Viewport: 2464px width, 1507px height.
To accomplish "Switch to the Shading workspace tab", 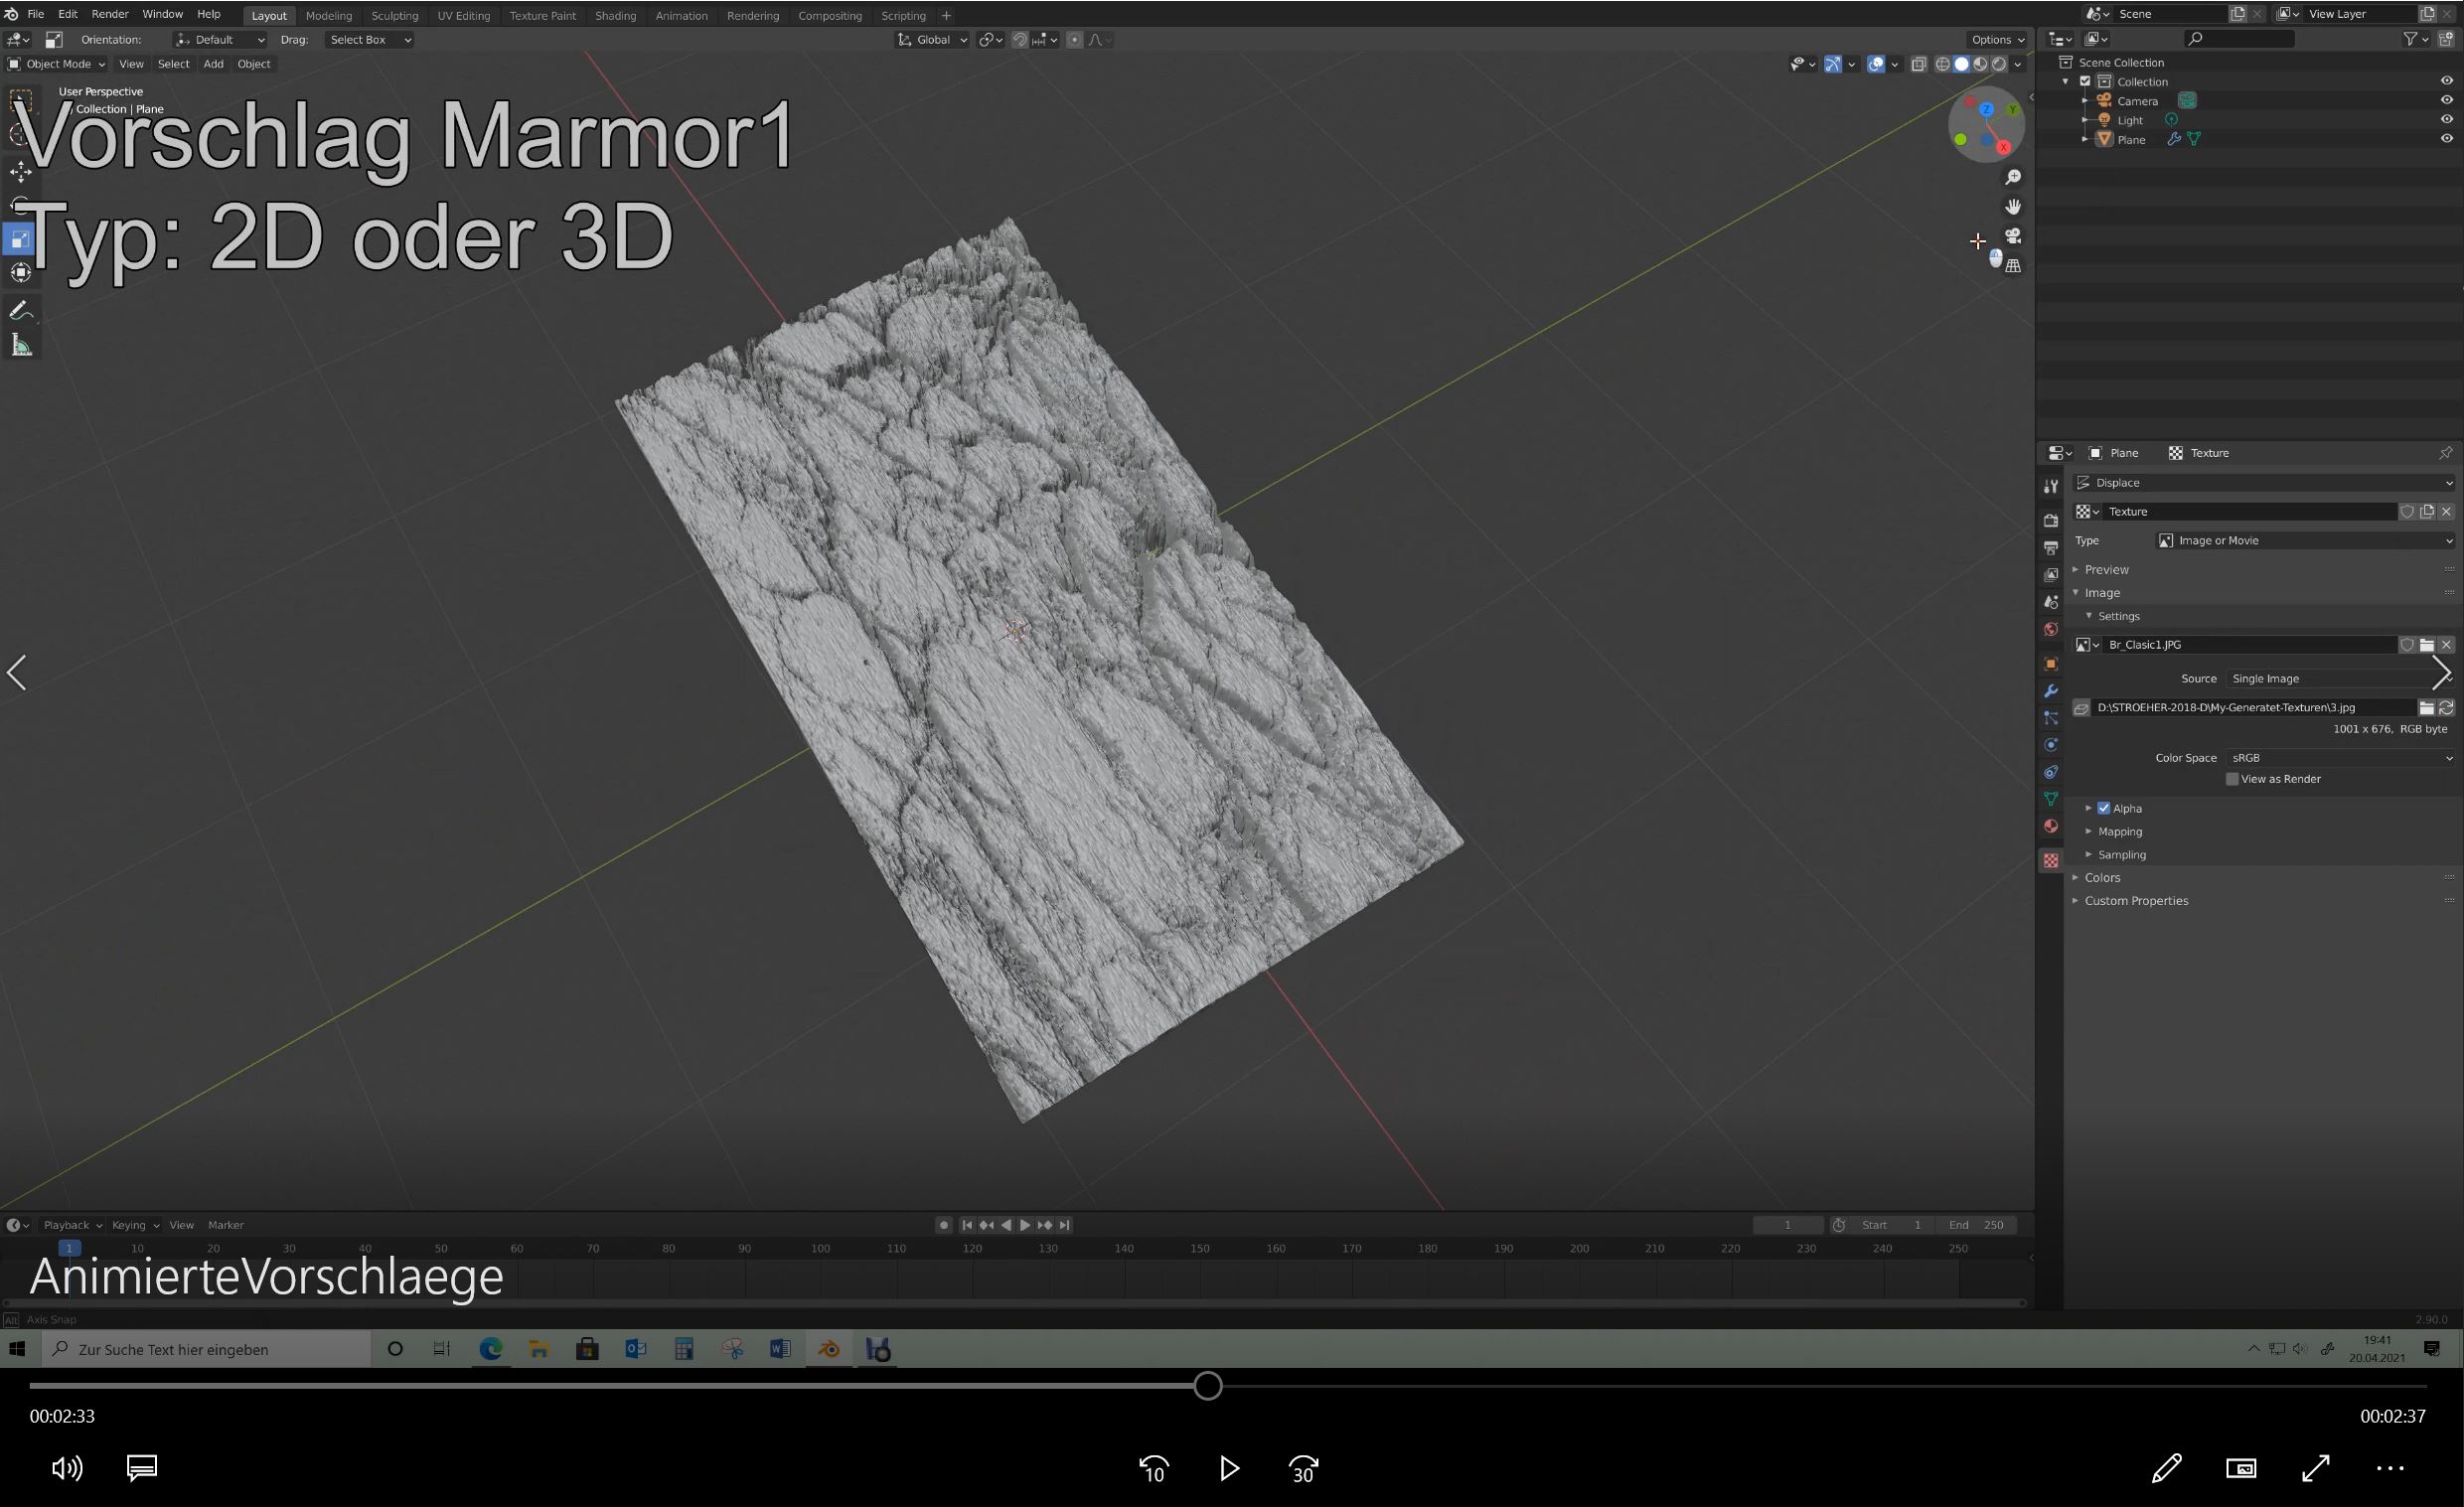I will (x=615, y=15).
